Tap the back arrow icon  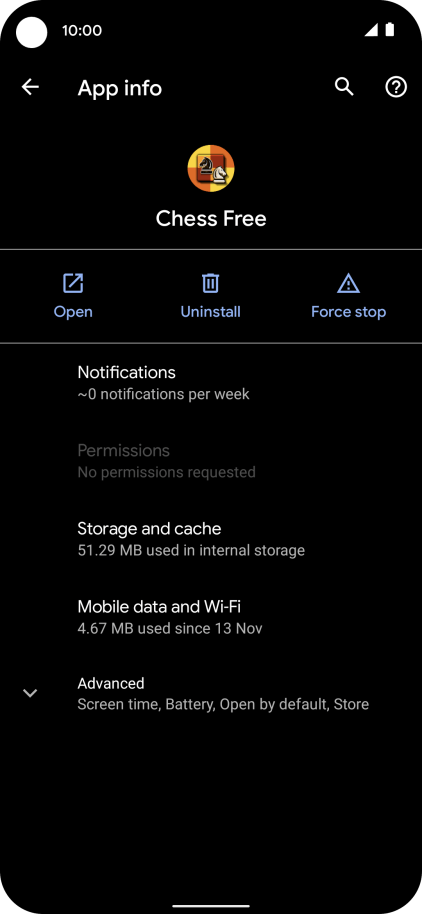tap(30, 87)
